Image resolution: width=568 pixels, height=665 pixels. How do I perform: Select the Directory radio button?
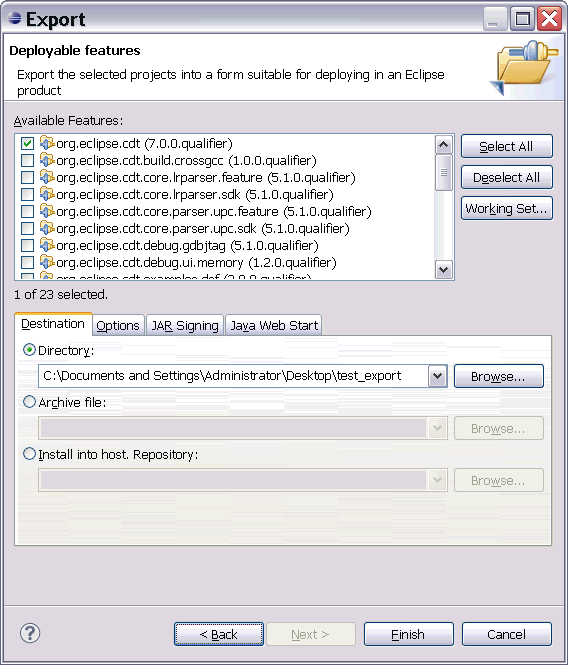[29, 350]
